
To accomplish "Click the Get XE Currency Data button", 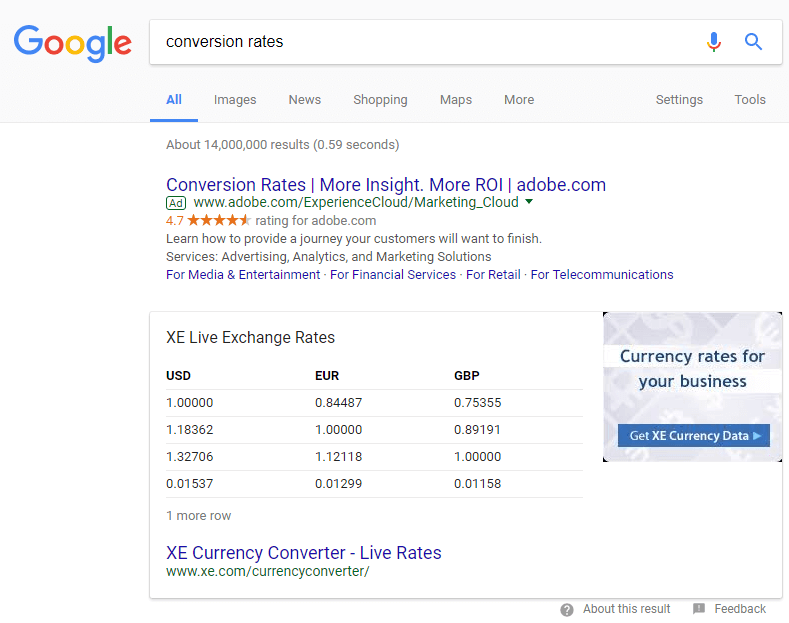I will [694, 436].
